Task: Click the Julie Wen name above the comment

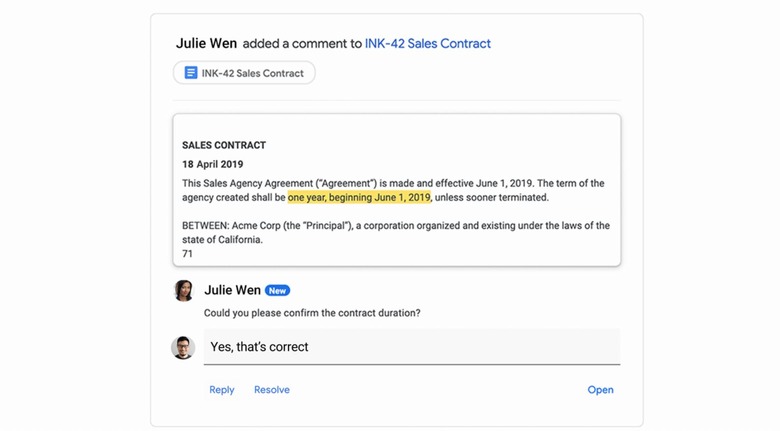Action: point(232,290)
